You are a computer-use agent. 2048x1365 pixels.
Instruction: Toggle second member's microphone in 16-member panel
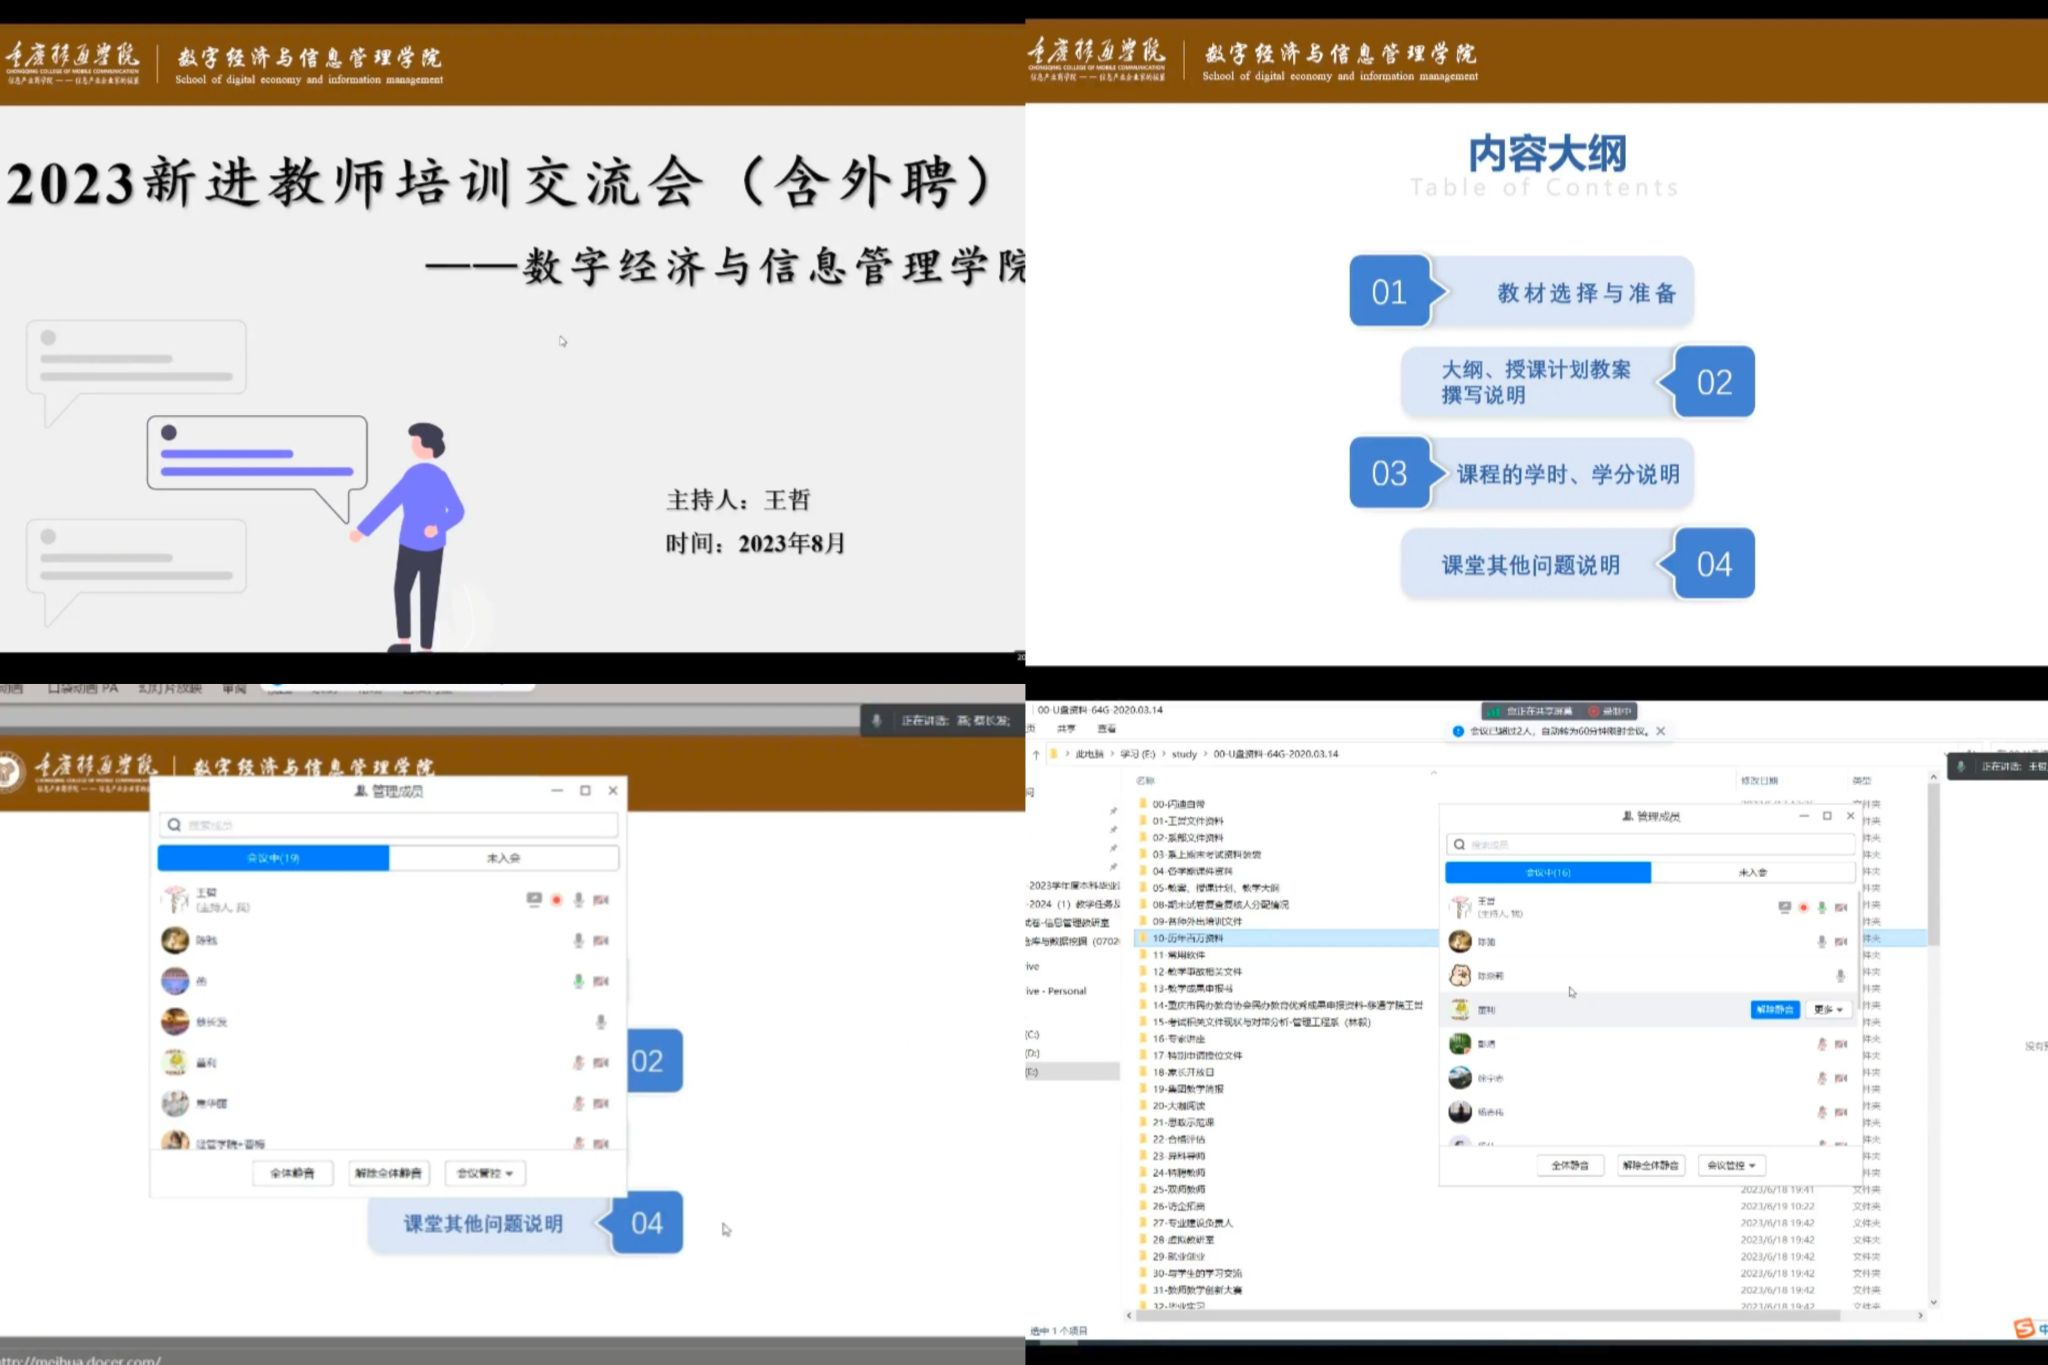[x=1821, y=942]
